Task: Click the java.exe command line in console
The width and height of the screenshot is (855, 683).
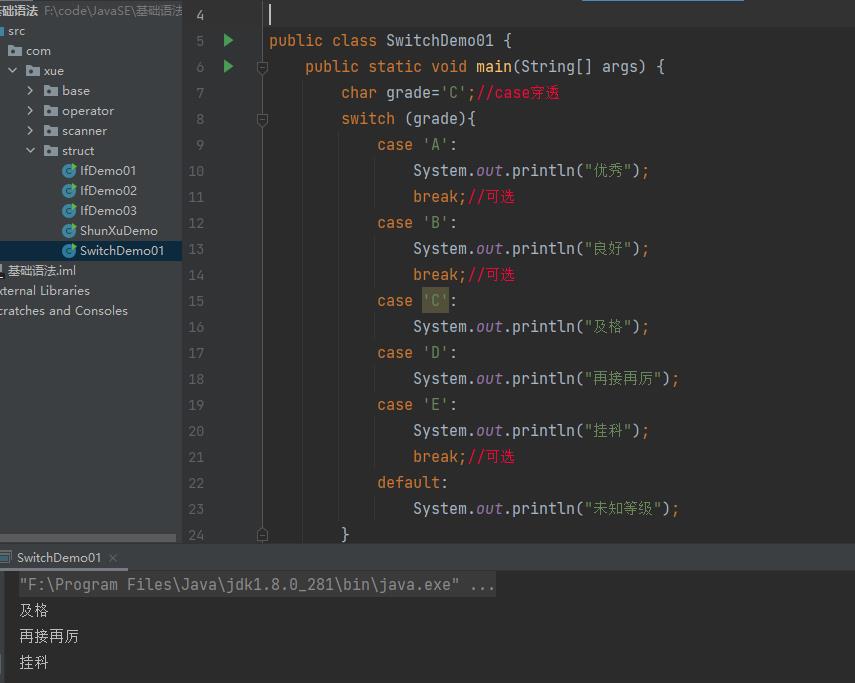Action: pyautogui.click(x=257, y=585)
